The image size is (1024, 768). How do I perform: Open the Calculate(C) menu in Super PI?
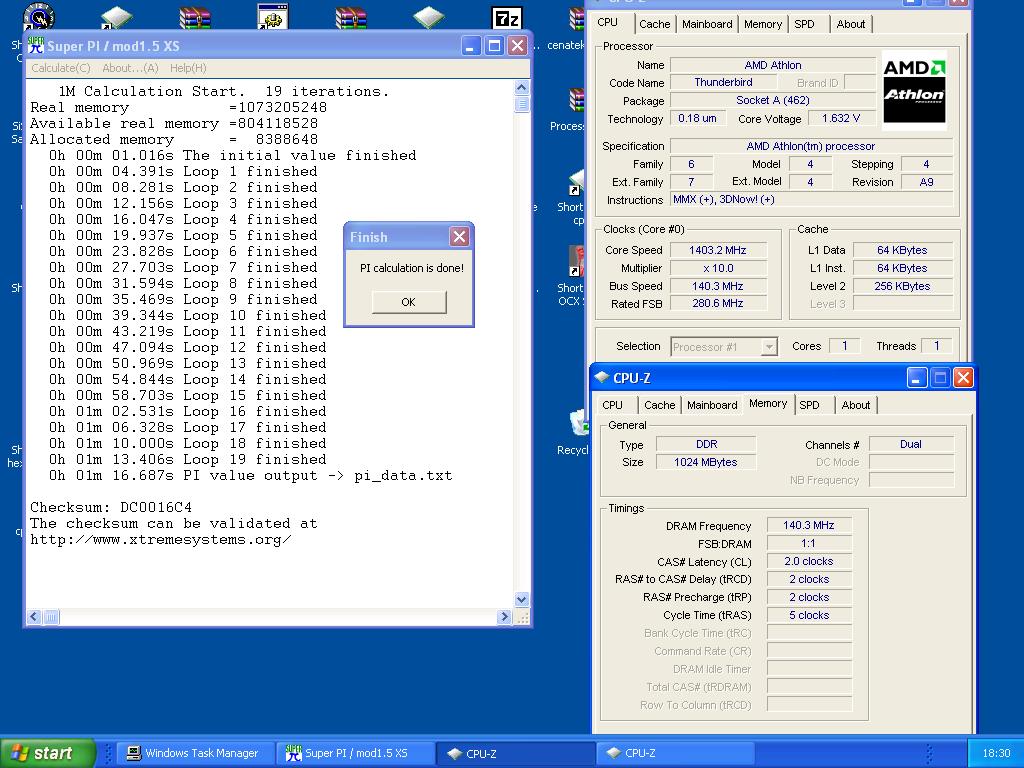(x=61, y=68)
